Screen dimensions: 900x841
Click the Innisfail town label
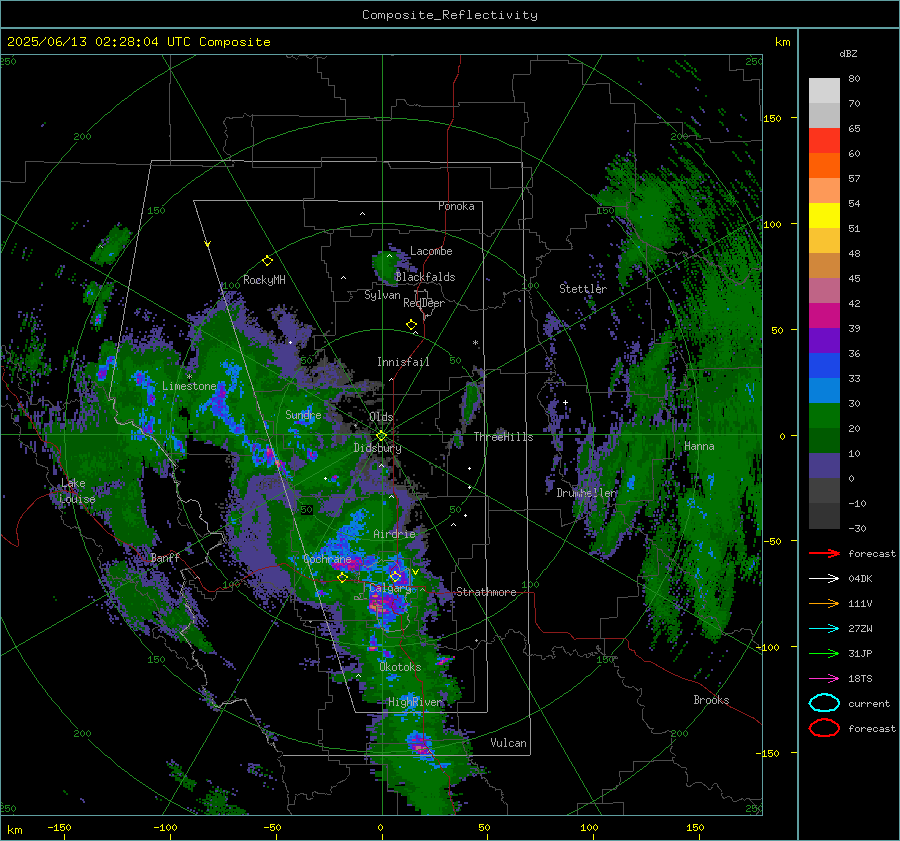[x=403, y=362]
